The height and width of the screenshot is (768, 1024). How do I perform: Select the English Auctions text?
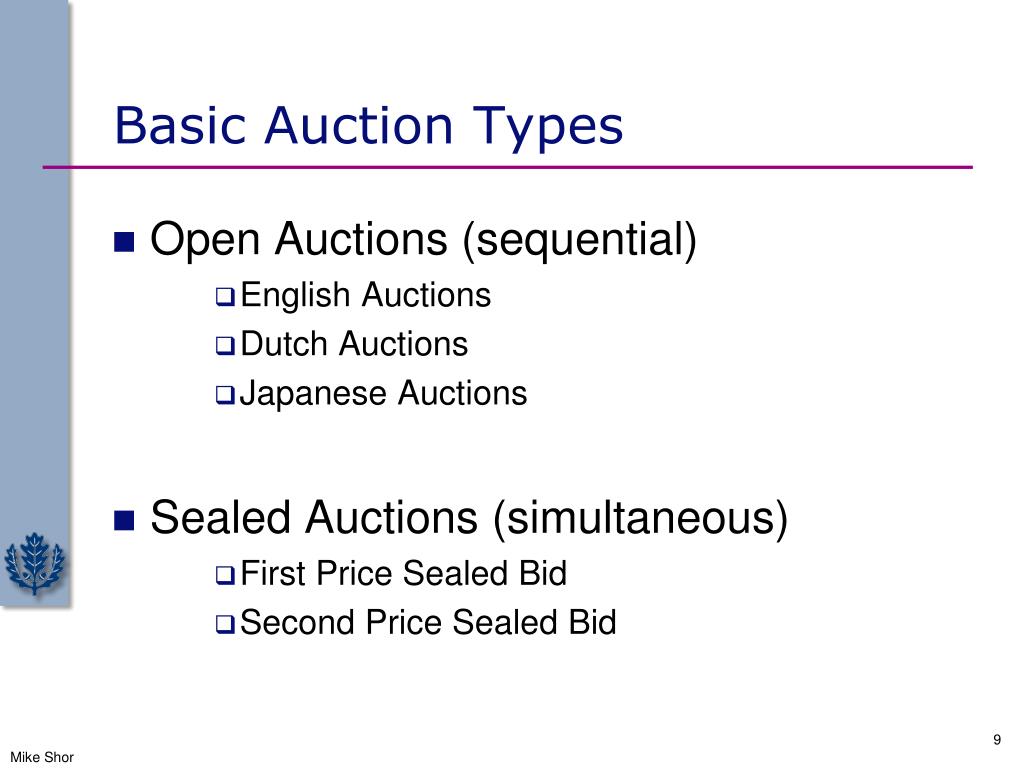pyautogui.click(x=366, y=295)
